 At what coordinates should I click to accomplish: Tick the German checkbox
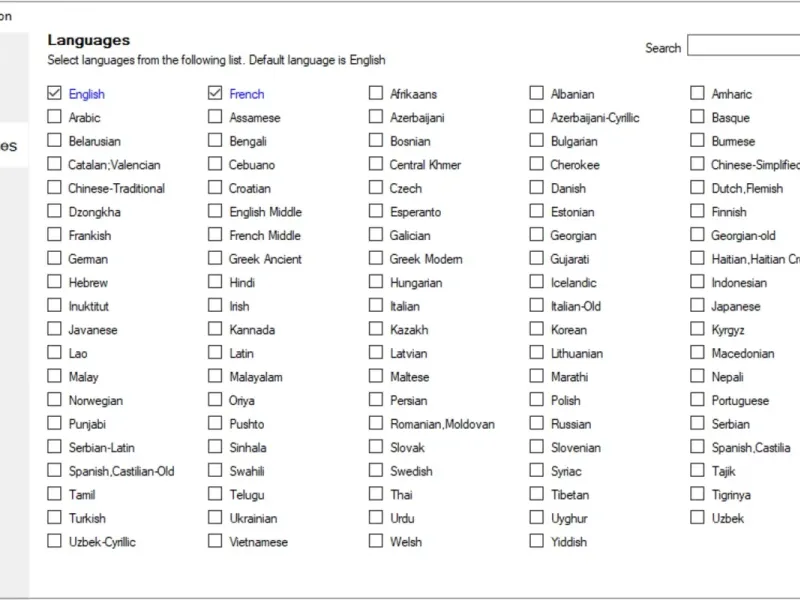tap(54, 259)
